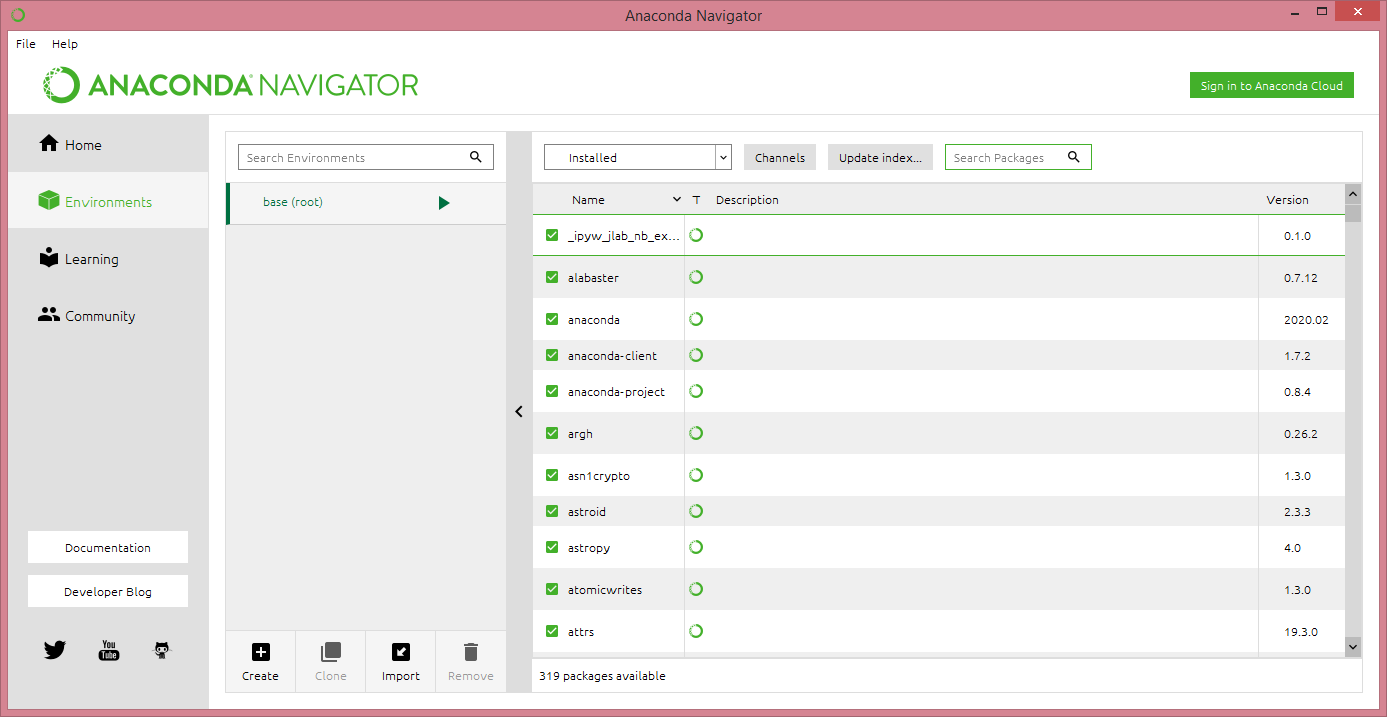
Task: Uncheck the atomicwrites package checkbox
Action: 552,589
